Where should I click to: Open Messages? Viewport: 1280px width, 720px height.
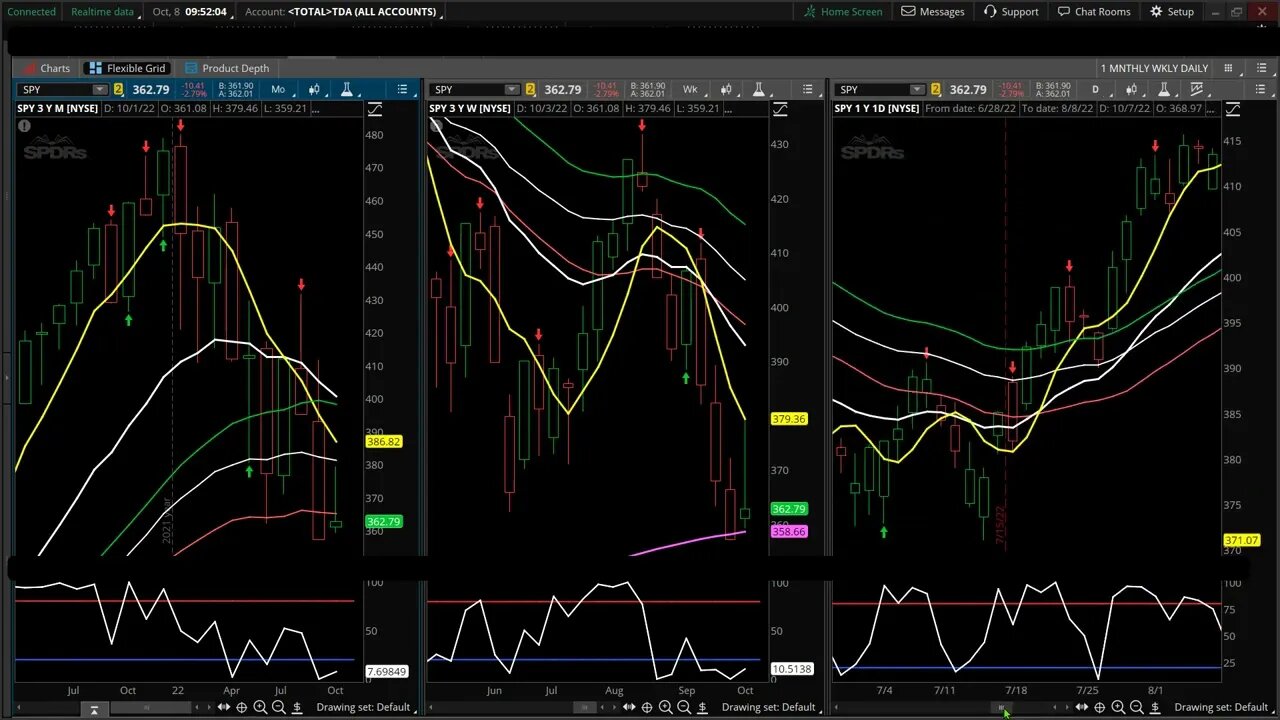point(933,12)
